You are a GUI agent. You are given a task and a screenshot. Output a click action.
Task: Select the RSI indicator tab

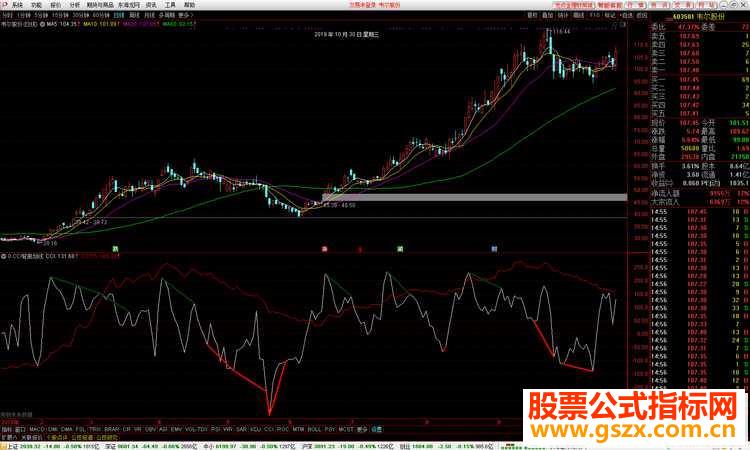pos(215,429)
